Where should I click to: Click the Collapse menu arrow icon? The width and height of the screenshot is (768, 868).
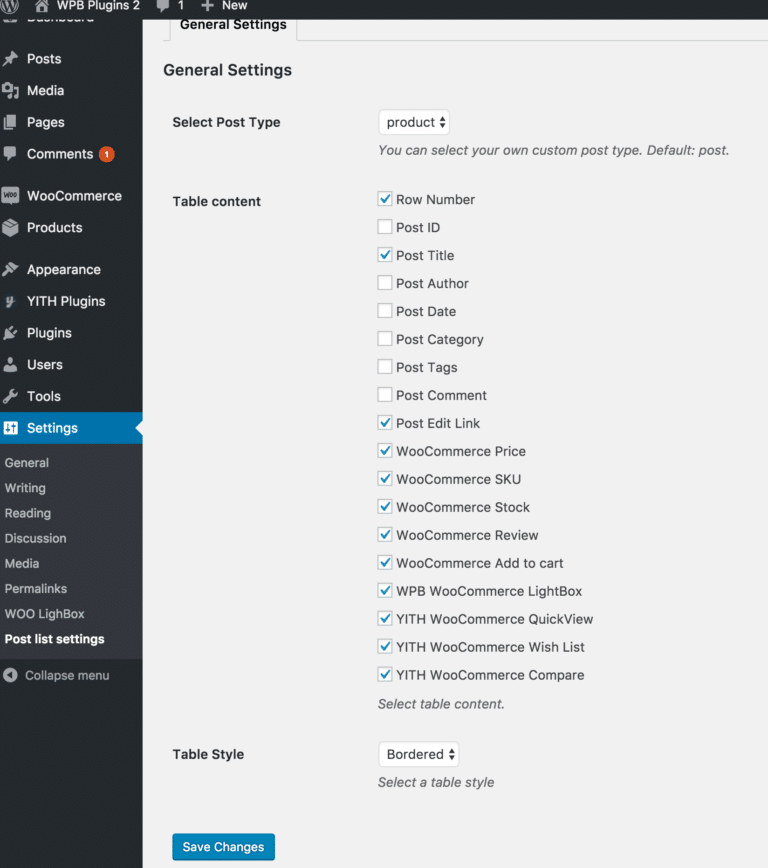[10, 675]
